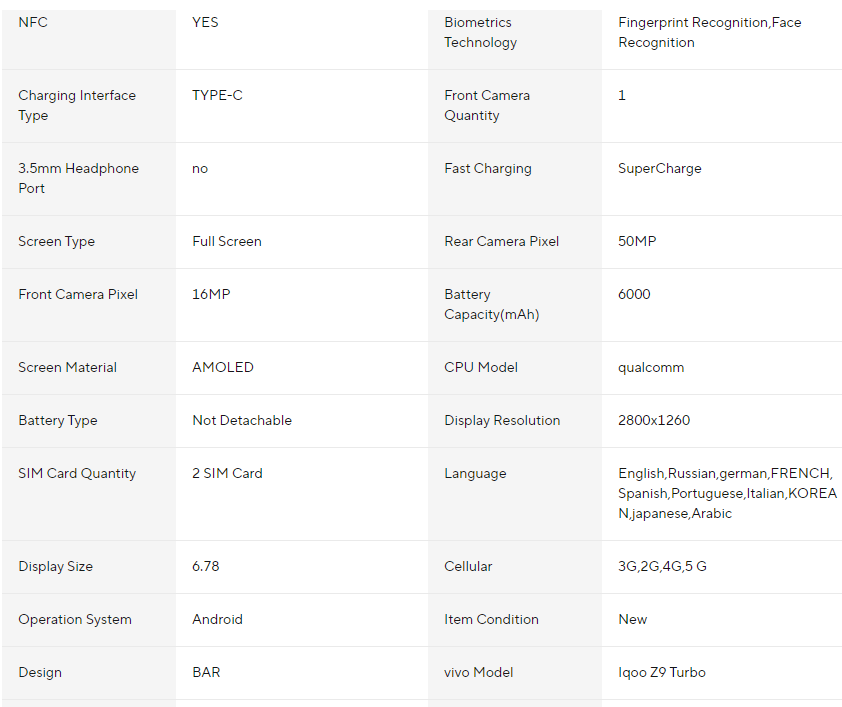Click the NFC specification label

point(33,22)
